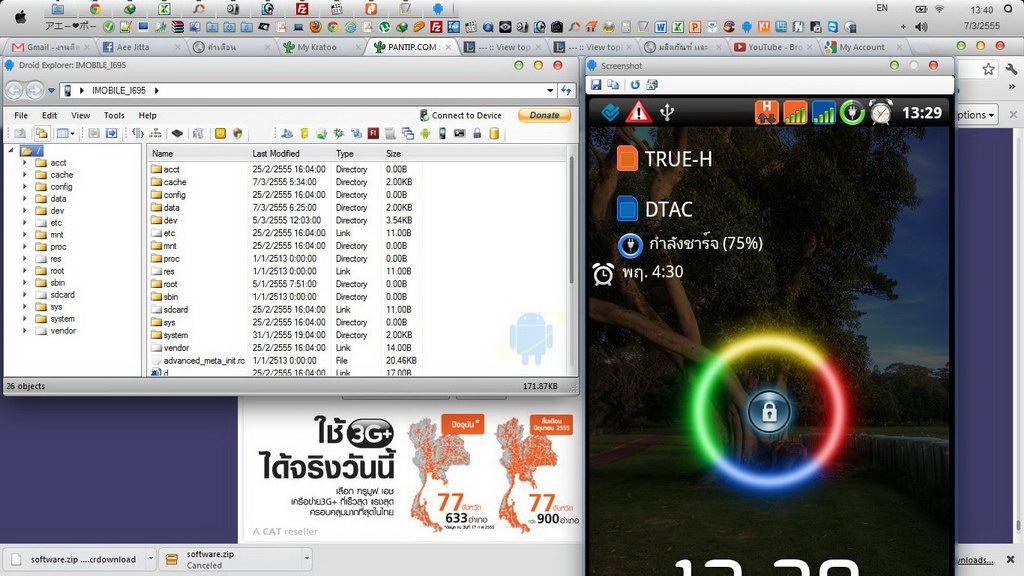The image size is (1024, 576).
Task: Click the yellow package toolbar icon
Action: click(304, 133)
